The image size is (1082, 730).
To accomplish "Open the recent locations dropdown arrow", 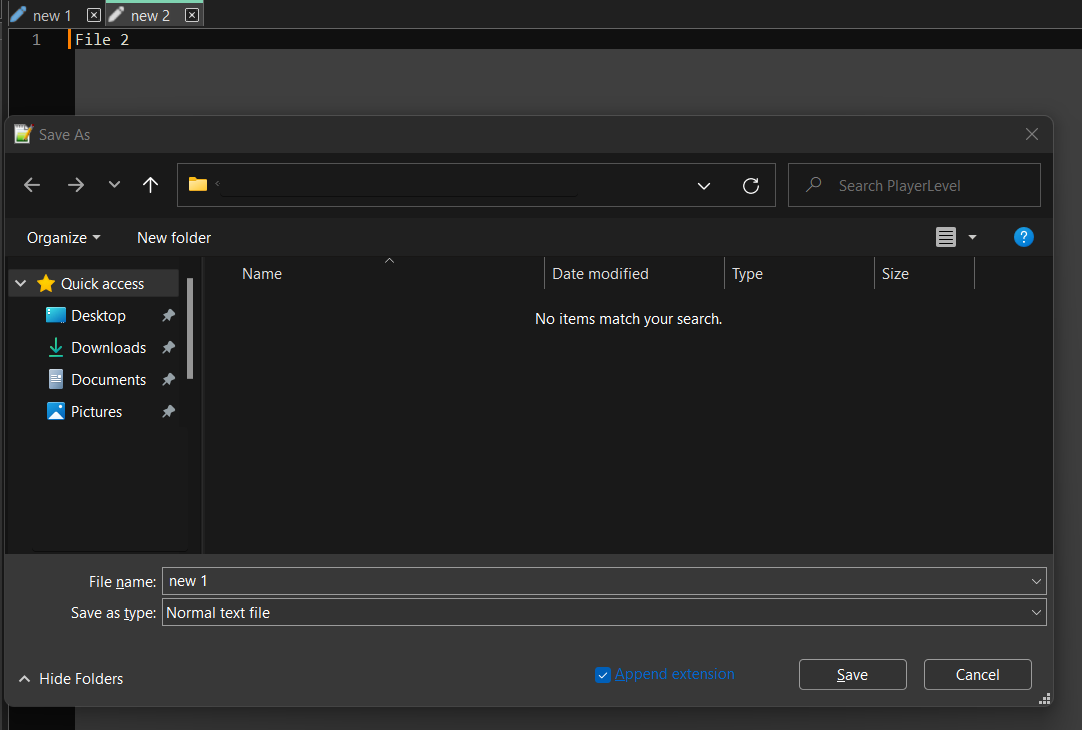I will tap(115, 184).
